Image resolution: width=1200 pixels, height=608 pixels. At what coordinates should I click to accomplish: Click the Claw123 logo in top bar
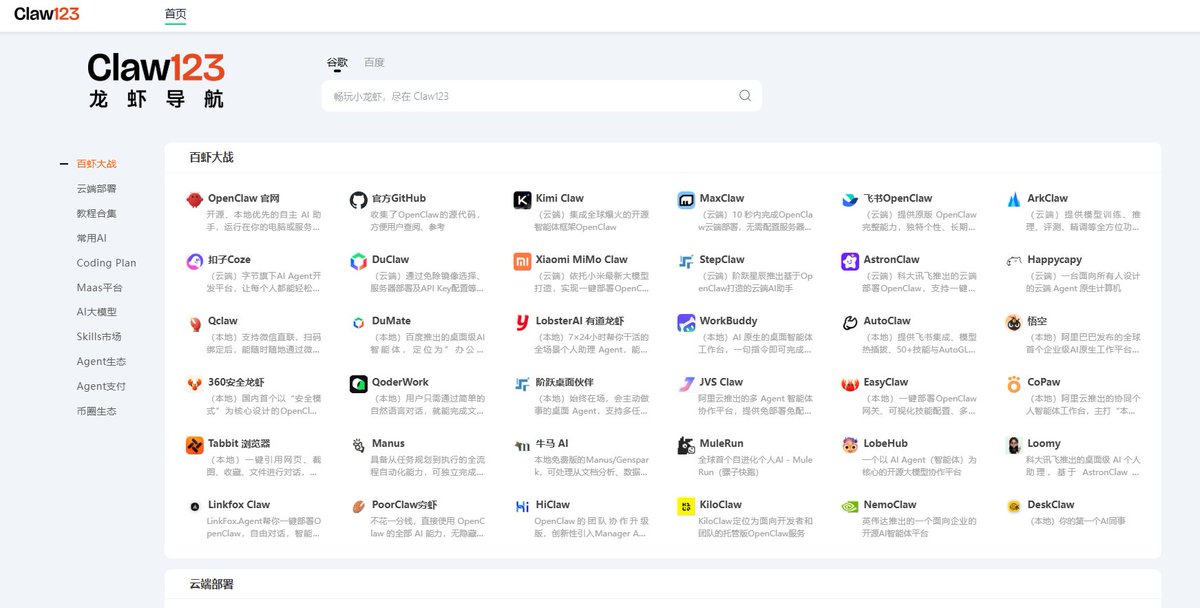click(46, 14)
